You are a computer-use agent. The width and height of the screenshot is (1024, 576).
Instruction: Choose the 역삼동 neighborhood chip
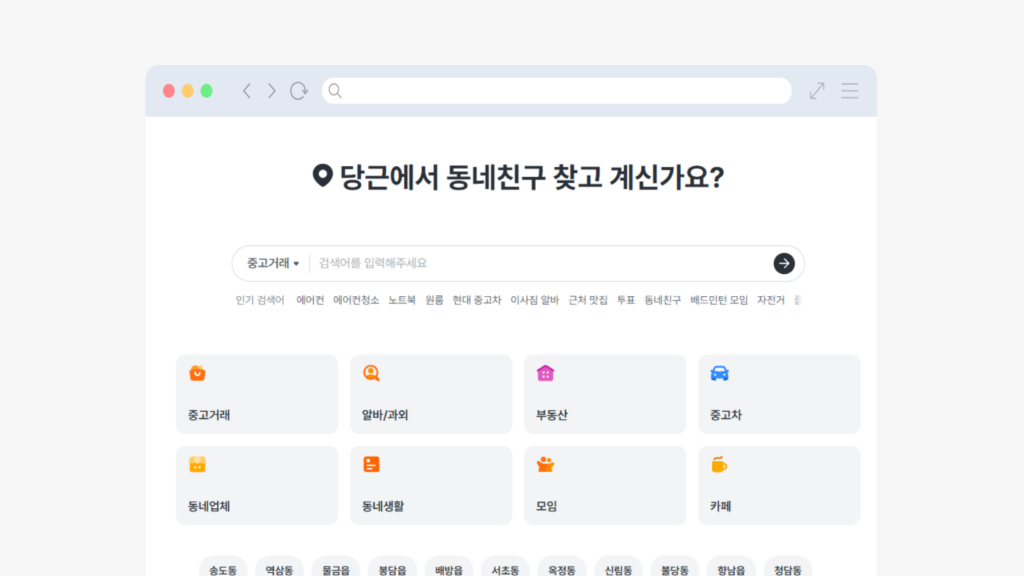coord(280,568)
